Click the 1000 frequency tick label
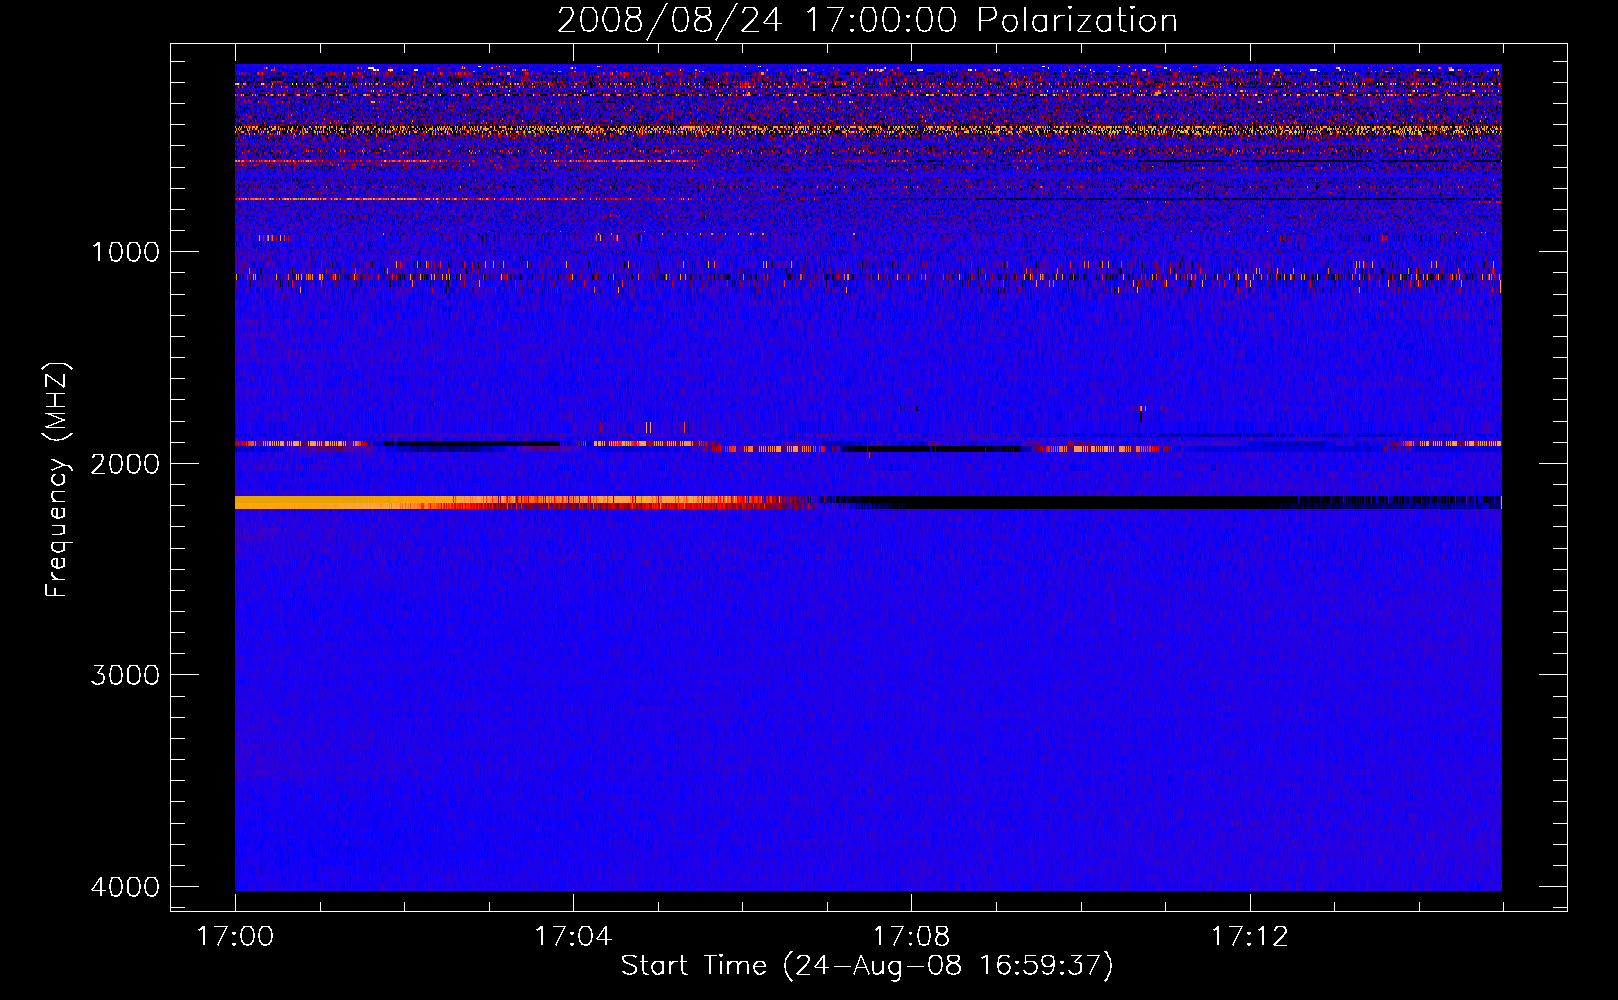 (125, 251)
